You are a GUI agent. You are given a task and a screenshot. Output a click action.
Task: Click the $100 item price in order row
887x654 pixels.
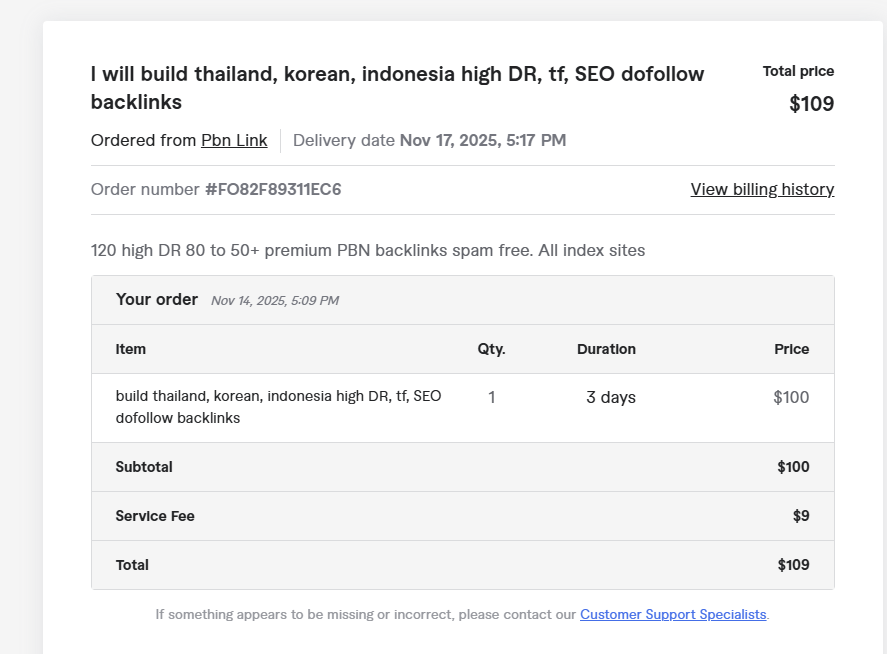coord(791,398)
